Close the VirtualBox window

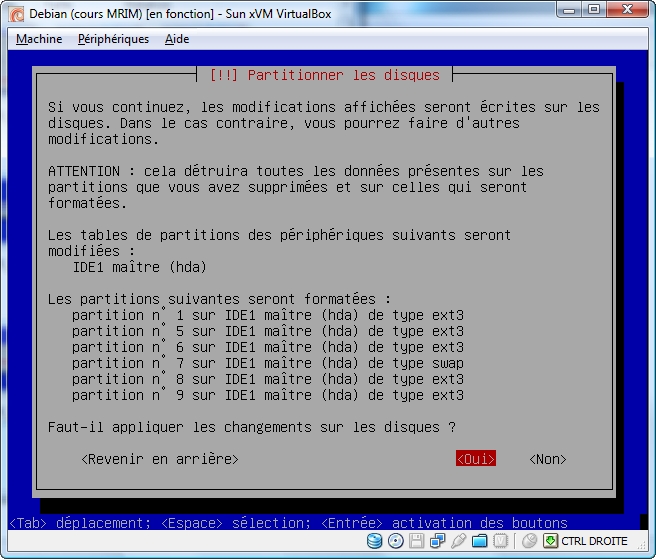(627, 10)
